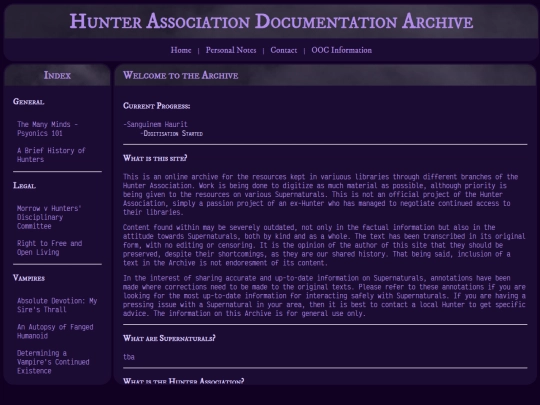Go to Personal Notes page

[231, 50]
